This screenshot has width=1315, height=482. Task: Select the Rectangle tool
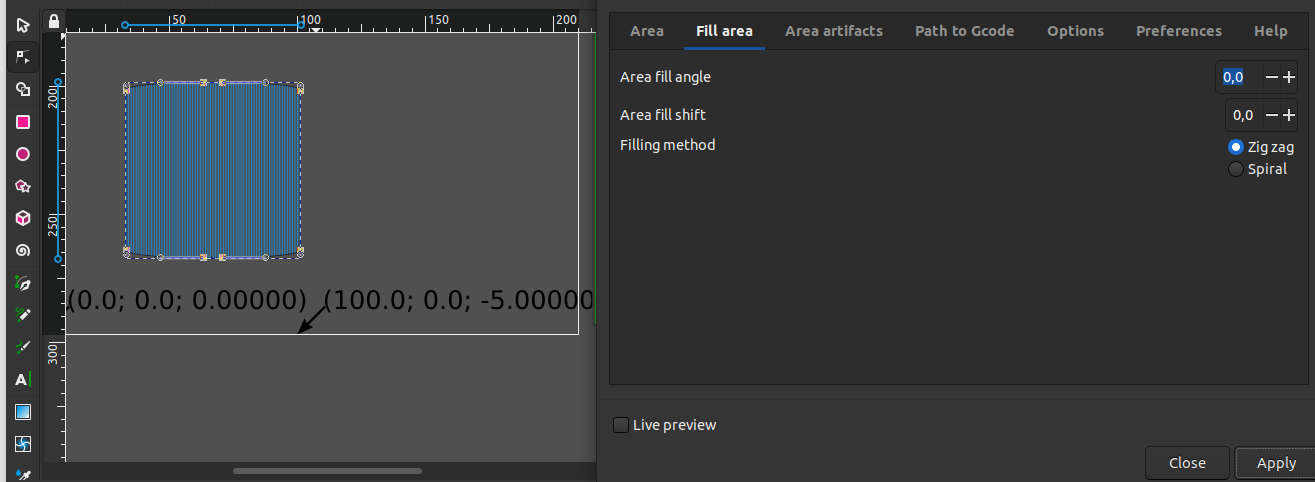[22, 122]
